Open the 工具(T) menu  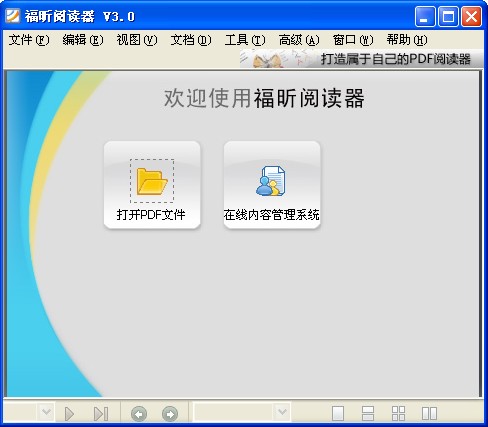point(245,40)
